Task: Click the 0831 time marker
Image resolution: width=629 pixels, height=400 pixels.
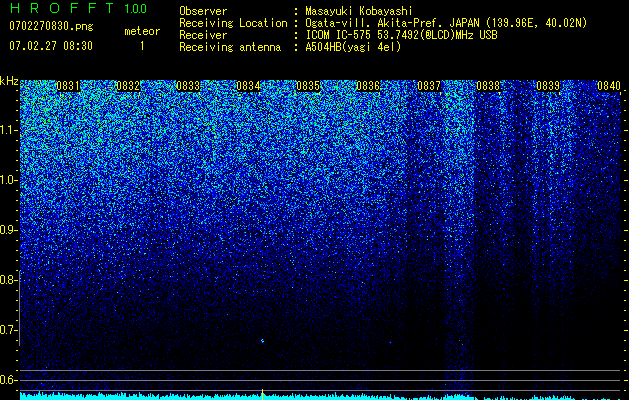Action: click(x=68, y=86)
